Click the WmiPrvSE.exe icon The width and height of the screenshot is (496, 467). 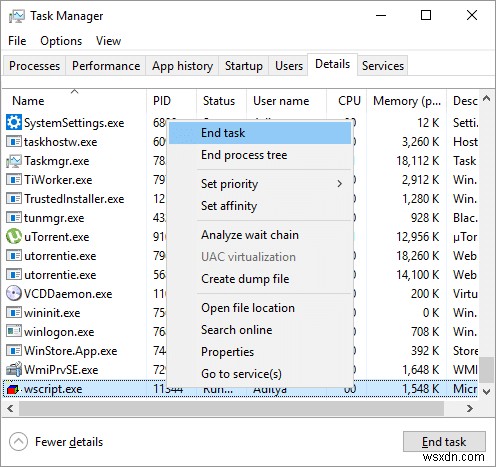[x=14, y=370]
